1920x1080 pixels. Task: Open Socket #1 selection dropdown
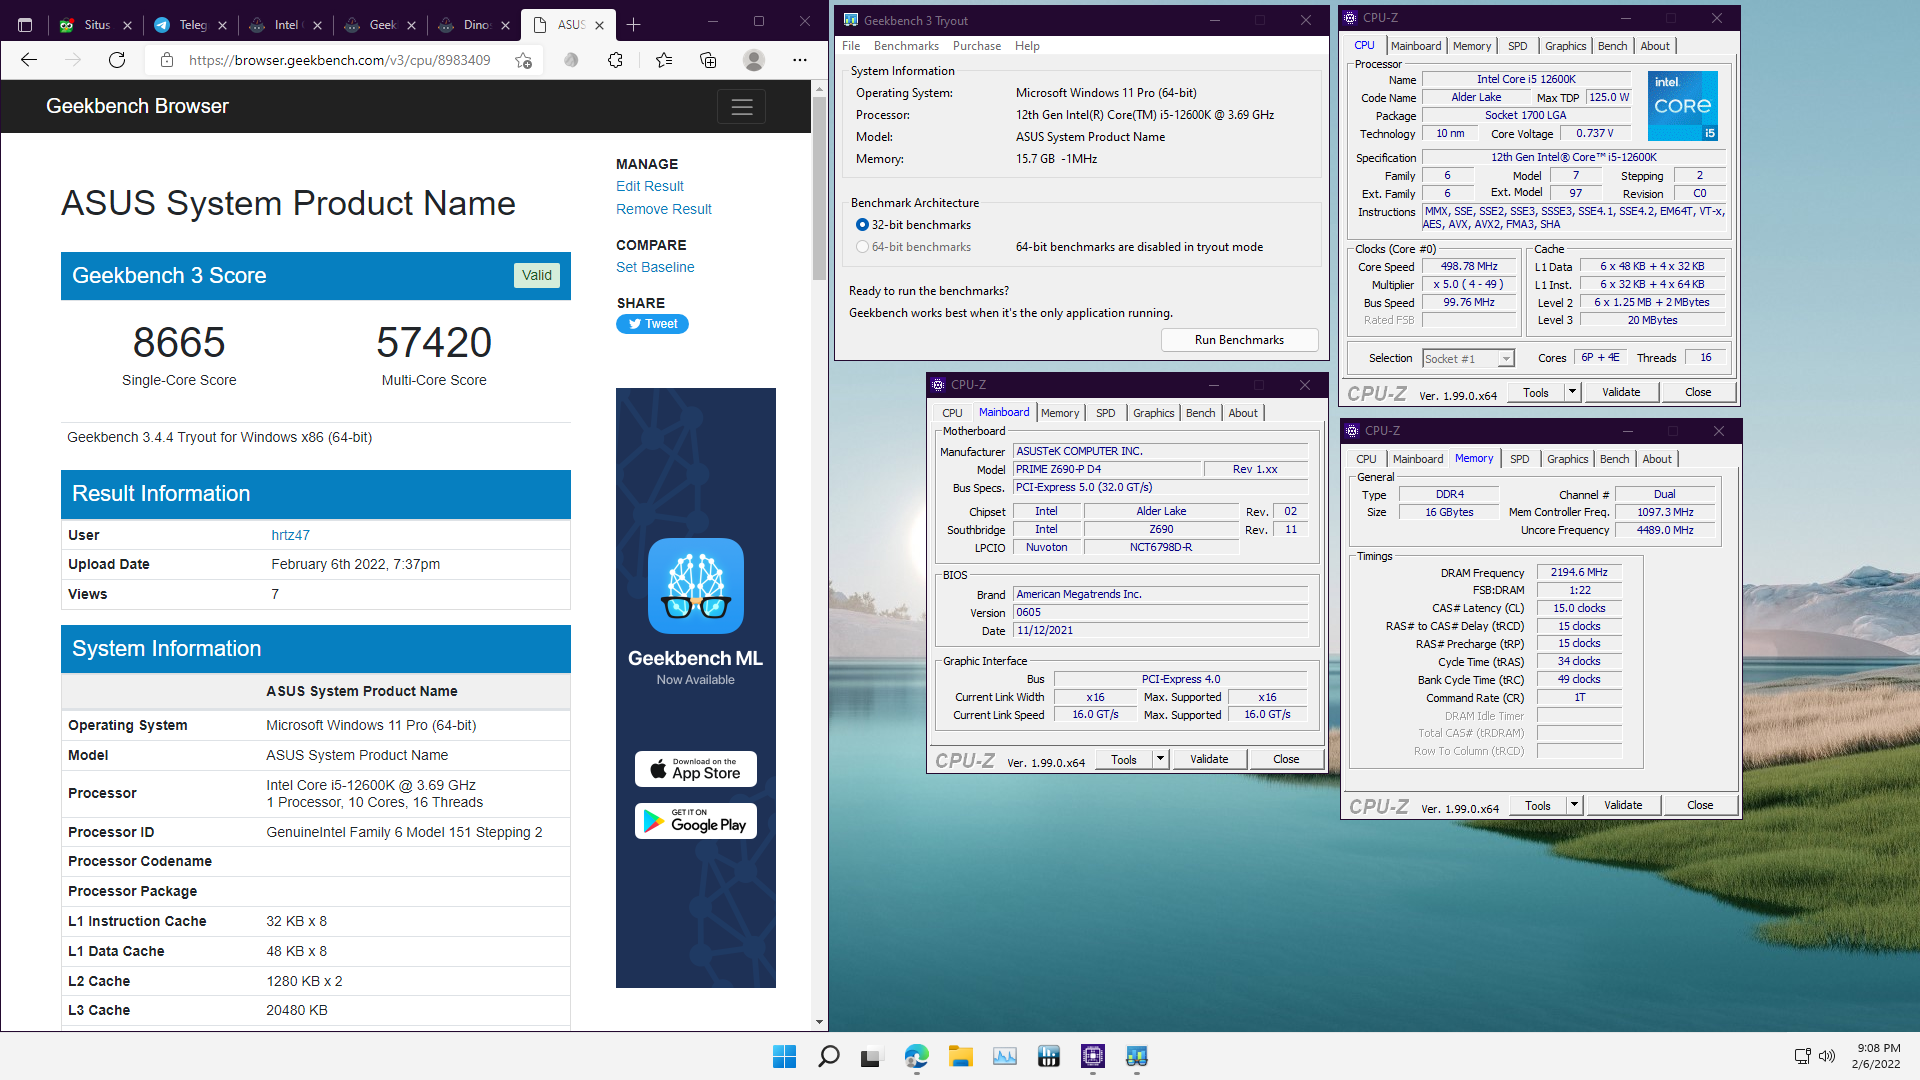pyautogui.click(x=1468, y=358)
